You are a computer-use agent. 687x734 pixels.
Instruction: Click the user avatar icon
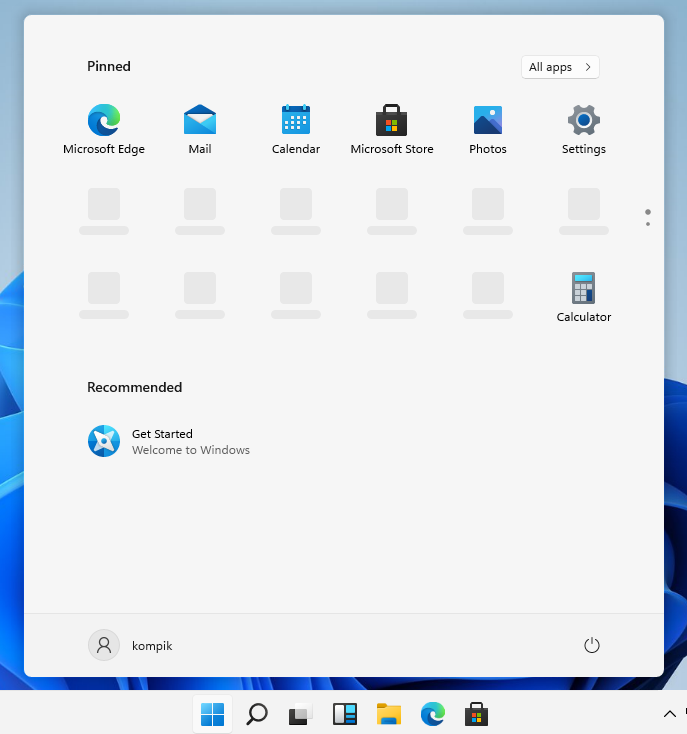(104, 645)
